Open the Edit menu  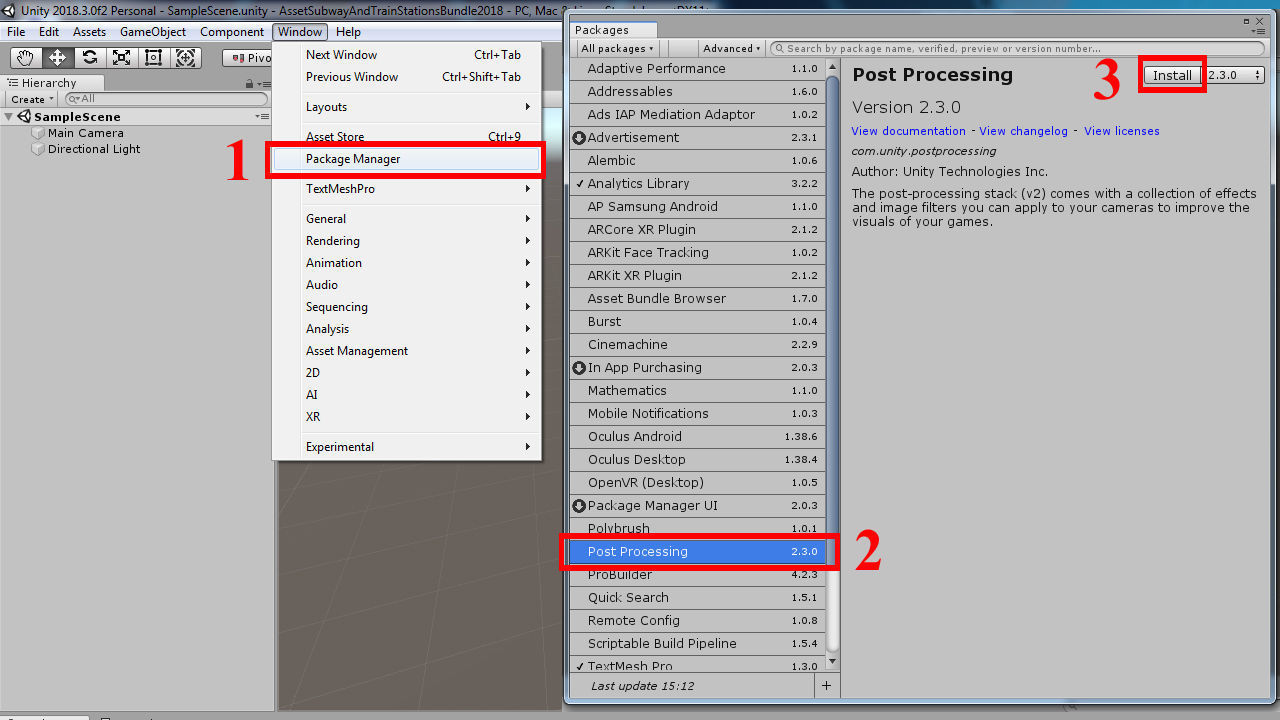[49, 32]
